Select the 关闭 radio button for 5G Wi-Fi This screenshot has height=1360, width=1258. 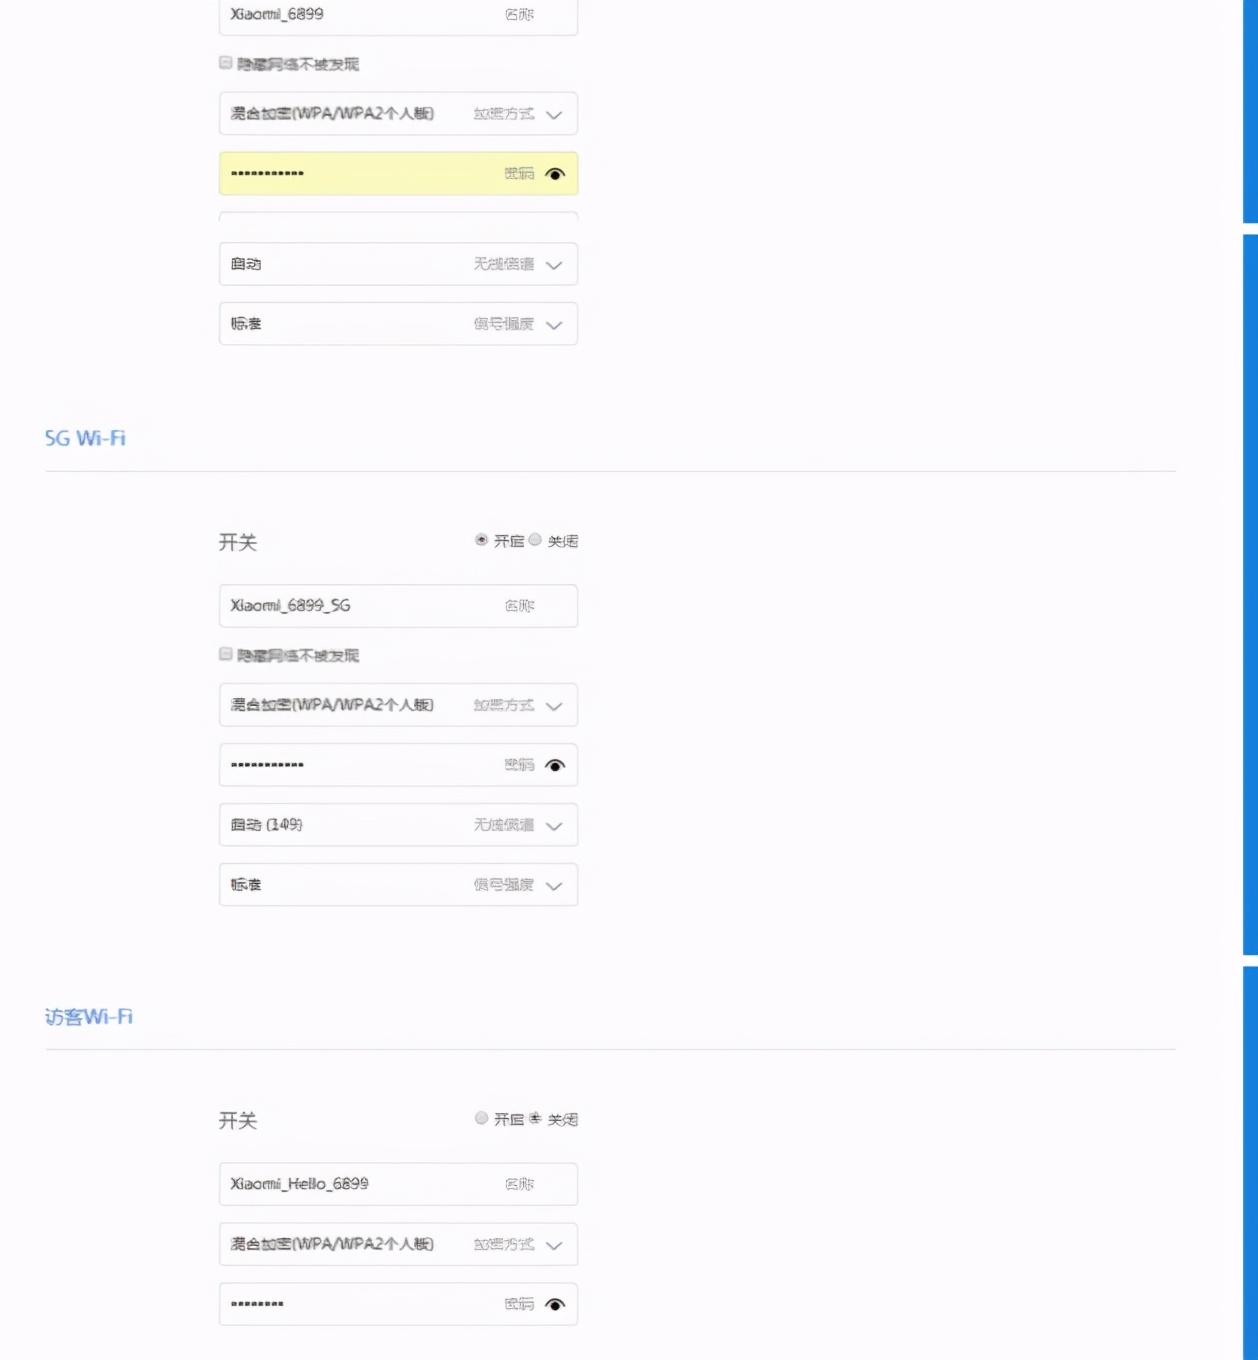click(x=536, y=539)
